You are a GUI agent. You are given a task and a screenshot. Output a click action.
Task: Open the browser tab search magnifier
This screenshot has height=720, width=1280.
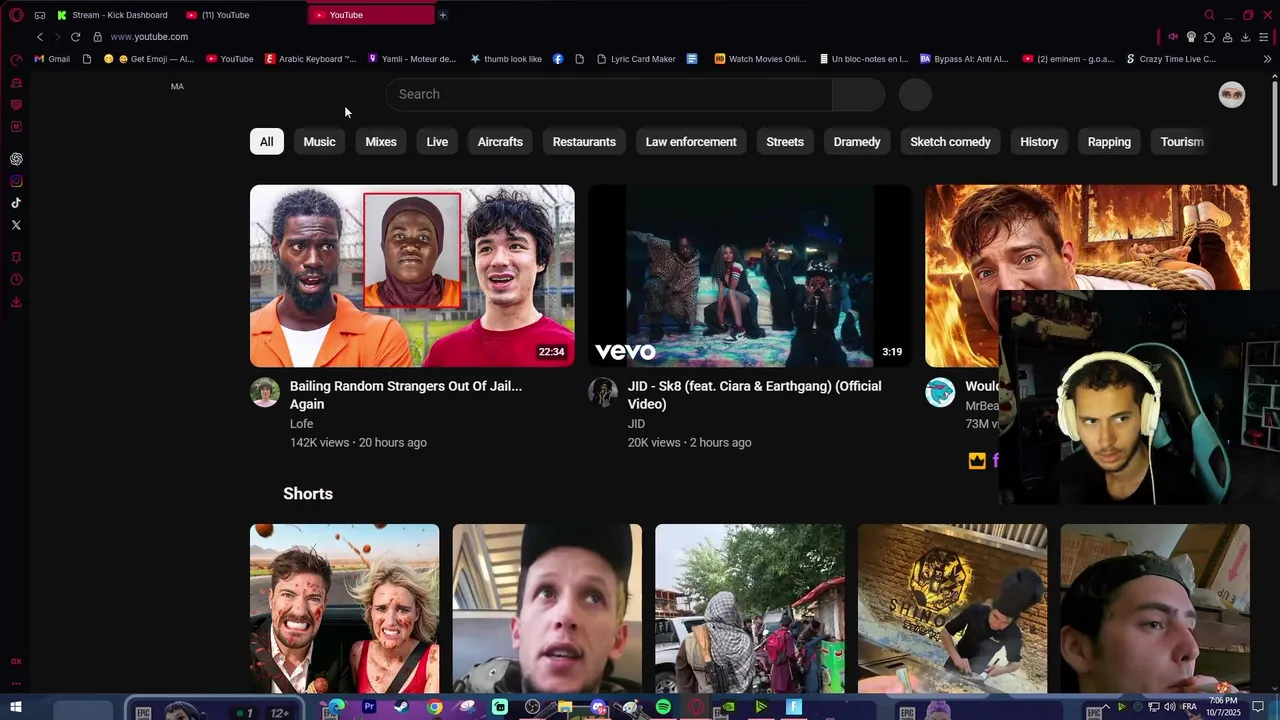coord(1209,15)
